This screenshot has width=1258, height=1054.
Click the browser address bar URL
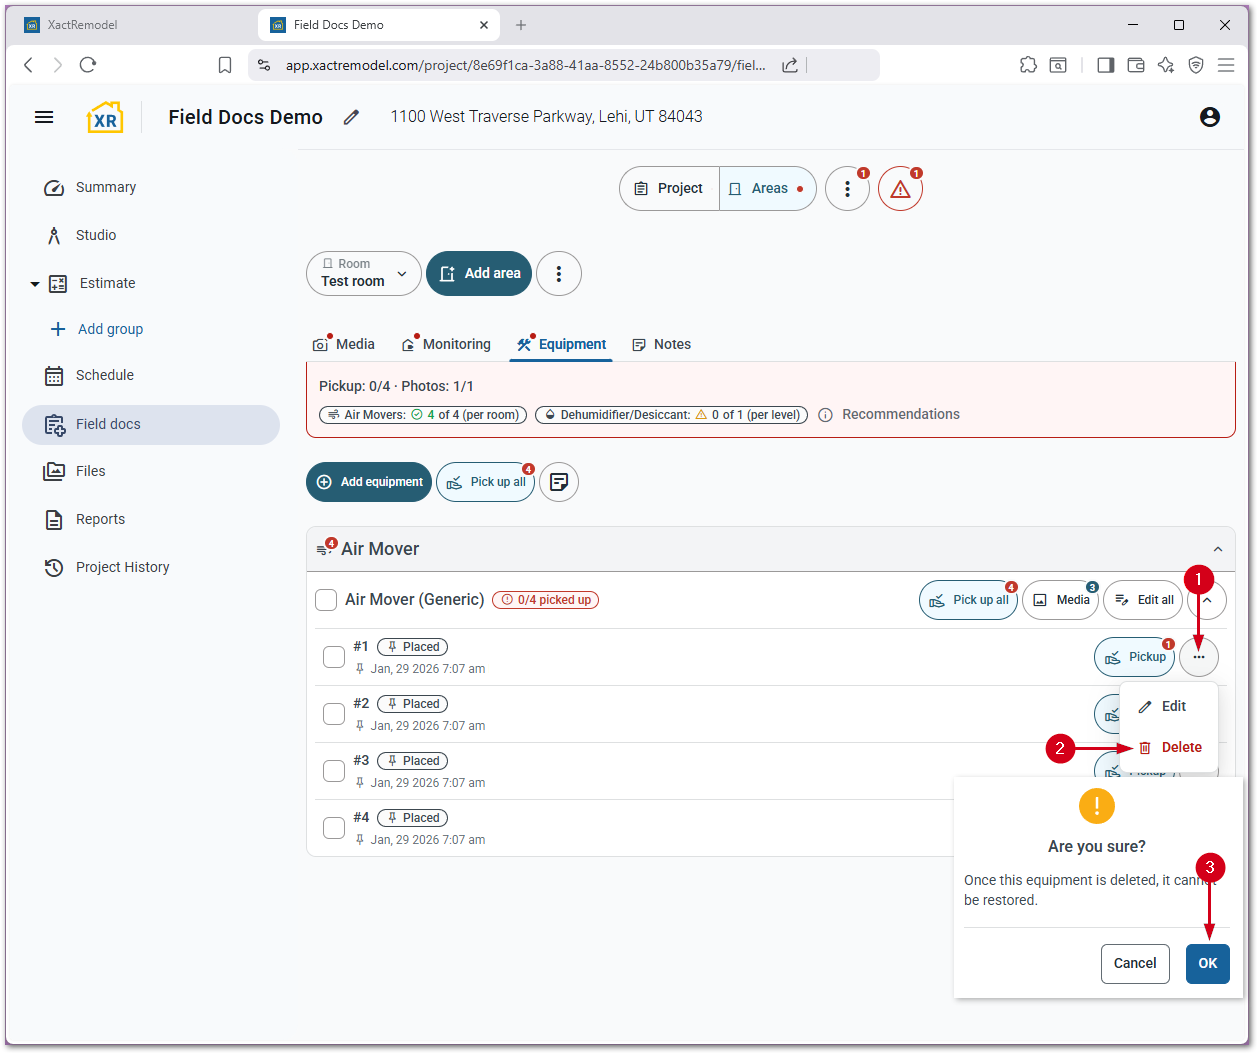[x=525, y=65]
